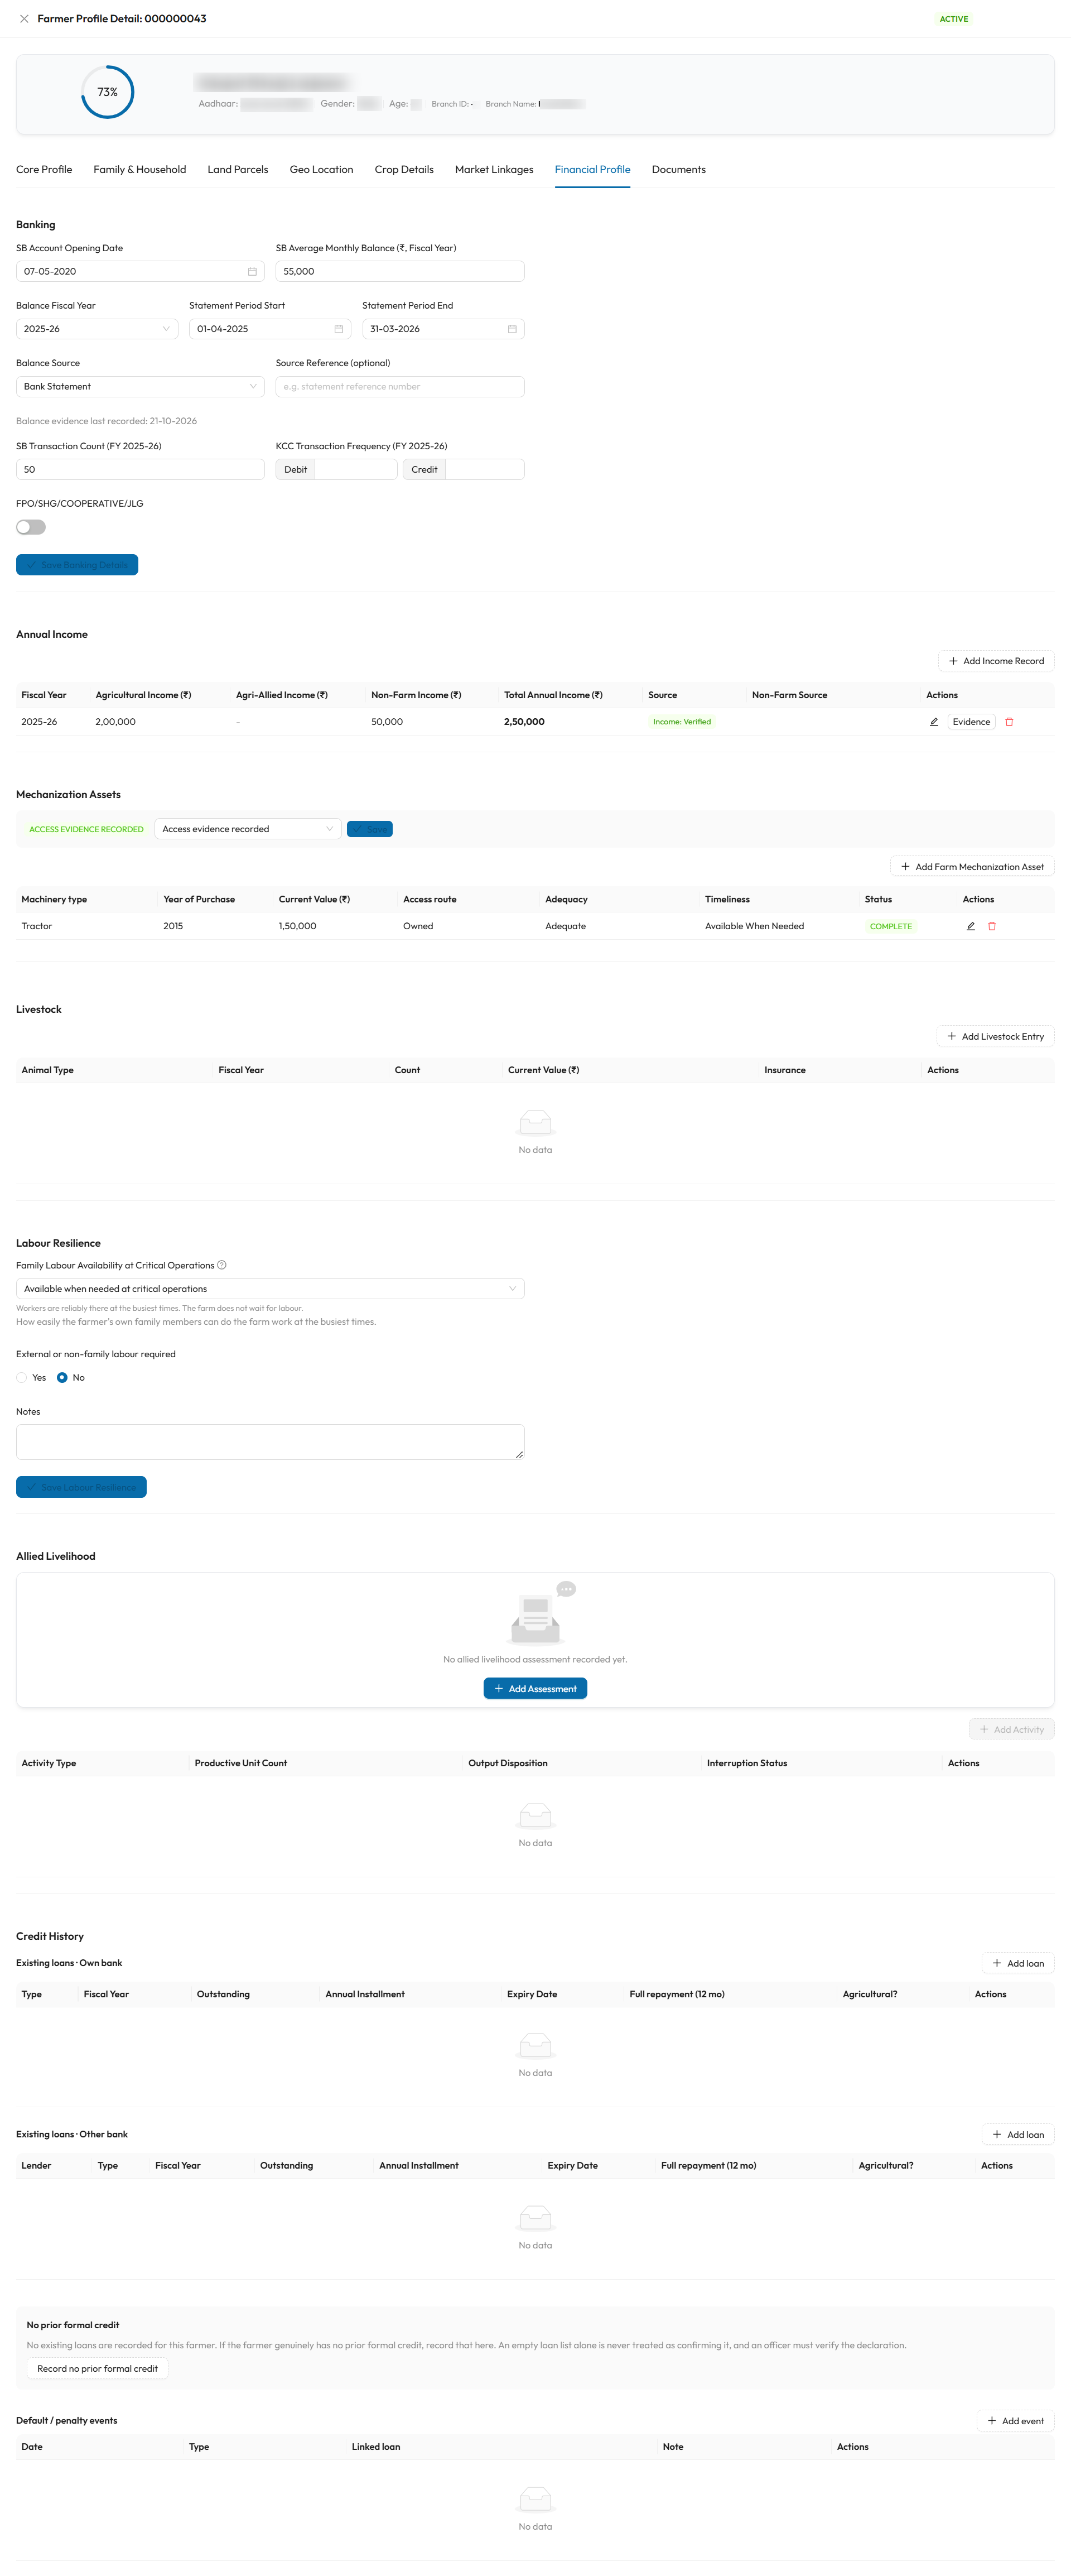Toggle the FPO/SHG/COOPERATIVE/JLG switch
This screenshot has height=2576, width=1071.
tap(31, 527)
